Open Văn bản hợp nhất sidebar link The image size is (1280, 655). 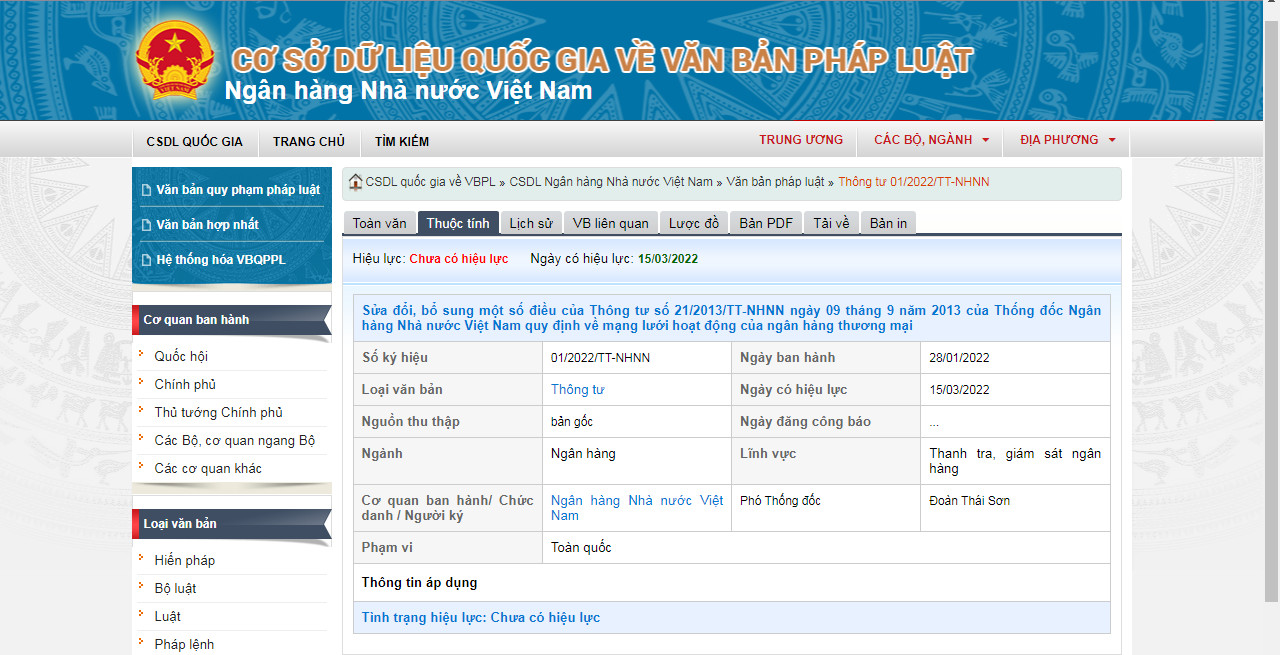point(207,225)
